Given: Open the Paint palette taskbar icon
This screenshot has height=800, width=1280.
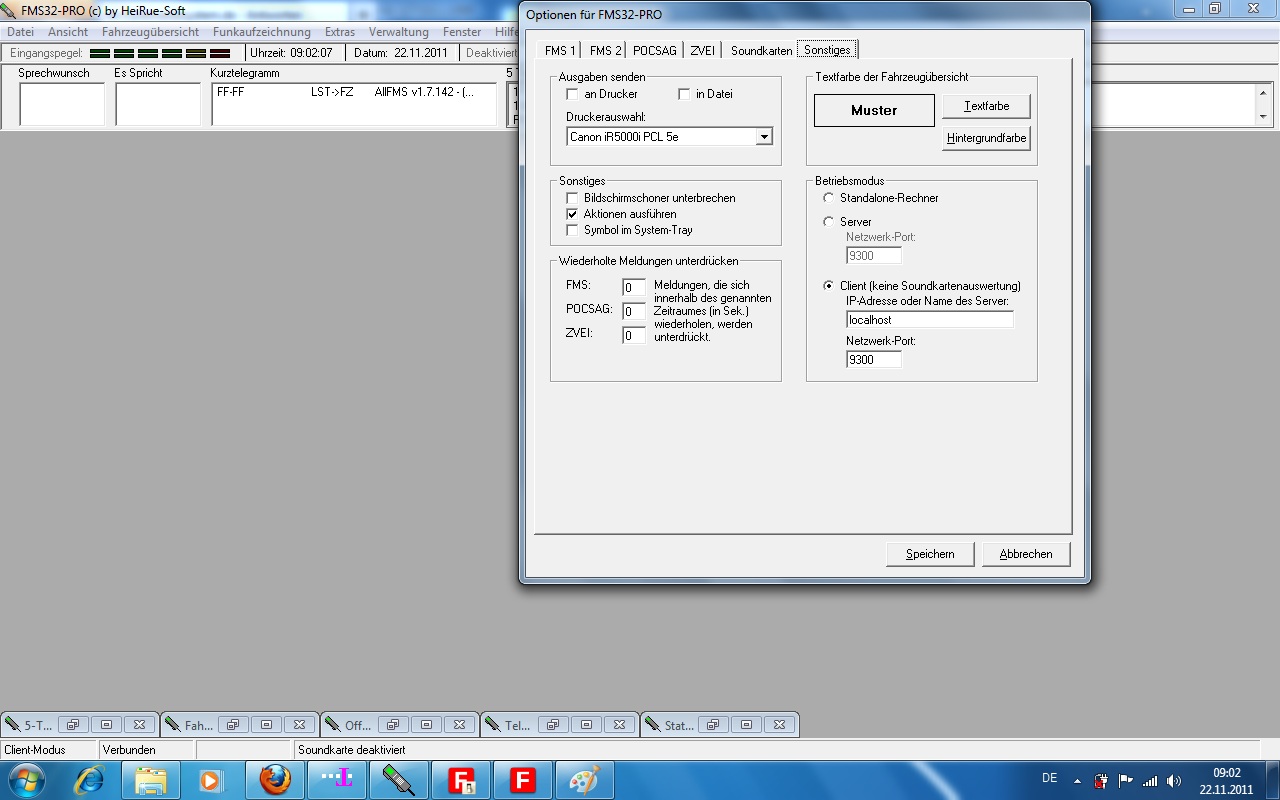Looking at the screenshot, I should (584, 780).
